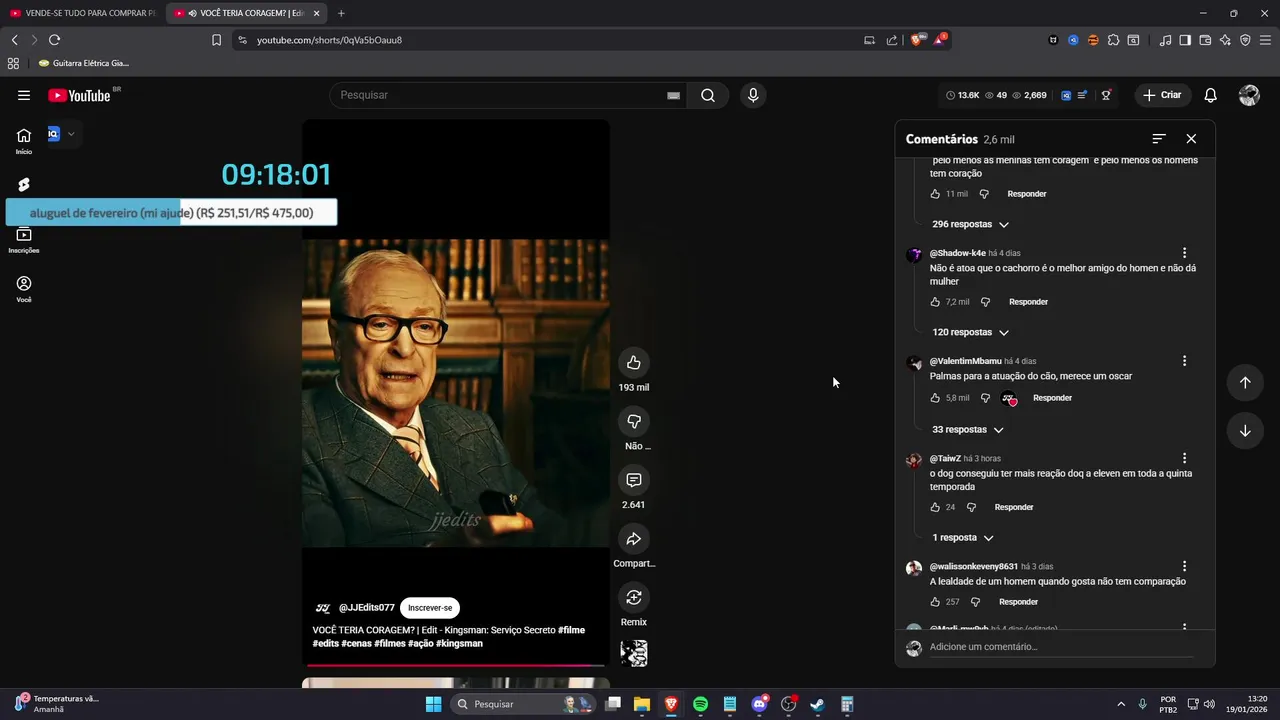Start voice search with the microphone
This screenshot has width=1280, height=720.
click(x=753, y=95)
